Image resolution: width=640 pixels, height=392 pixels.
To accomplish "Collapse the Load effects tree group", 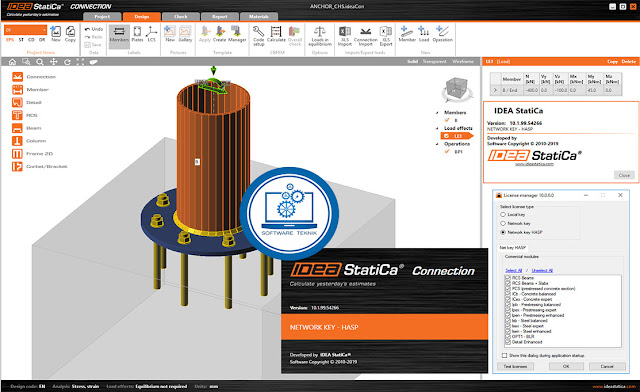I will click(438, 128).
